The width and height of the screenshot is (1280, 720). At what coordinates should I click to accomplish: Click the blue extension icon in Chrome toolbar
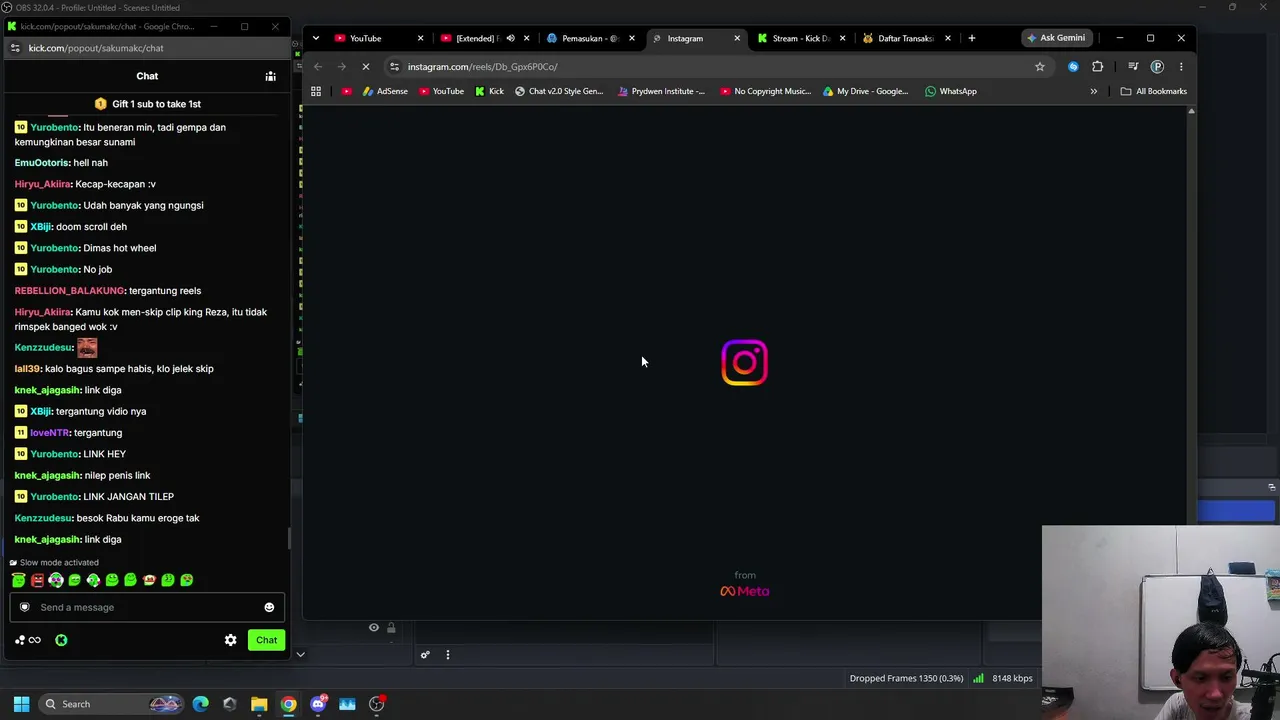click(1073, 67)
